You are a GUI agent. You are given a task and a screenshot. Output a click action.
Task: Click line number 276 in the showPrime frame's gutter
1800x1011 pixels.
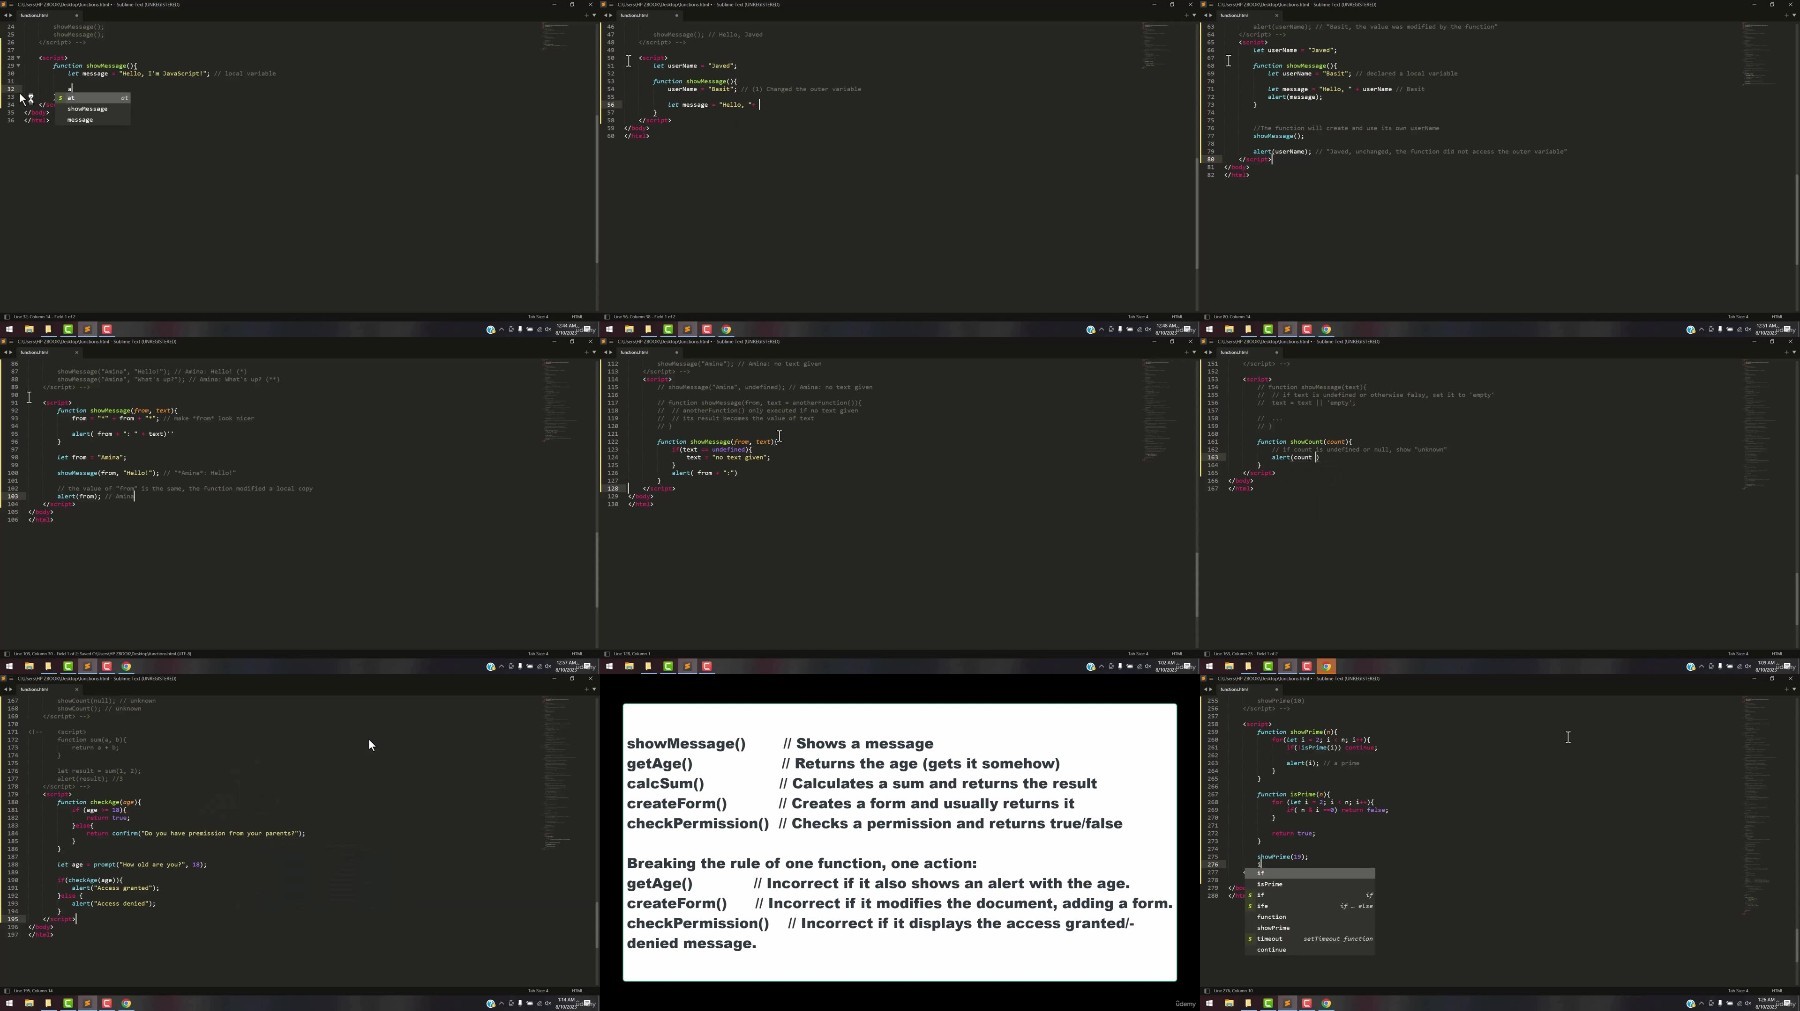(x=1213, y=864)
